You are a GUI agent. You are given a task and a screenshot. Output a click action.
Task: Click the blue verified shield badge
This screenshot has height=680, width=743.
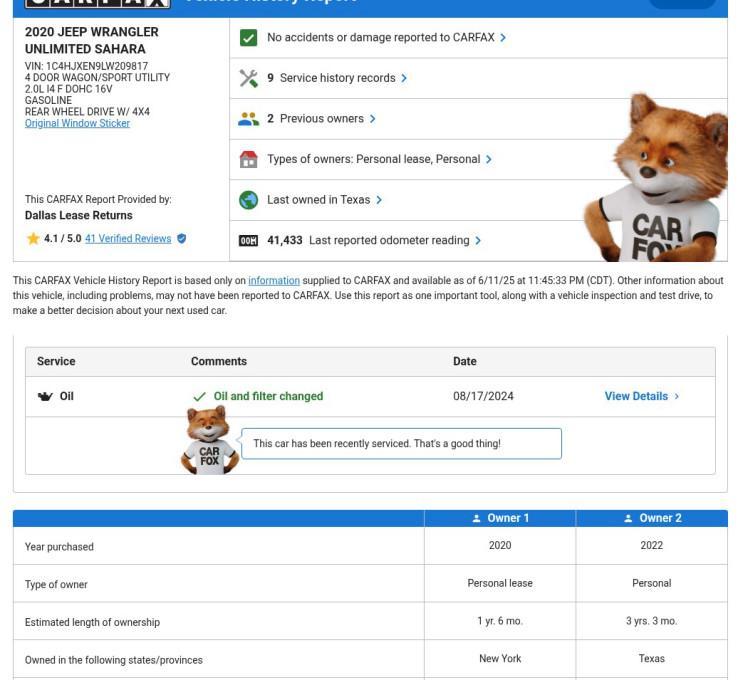click(181, 238)
